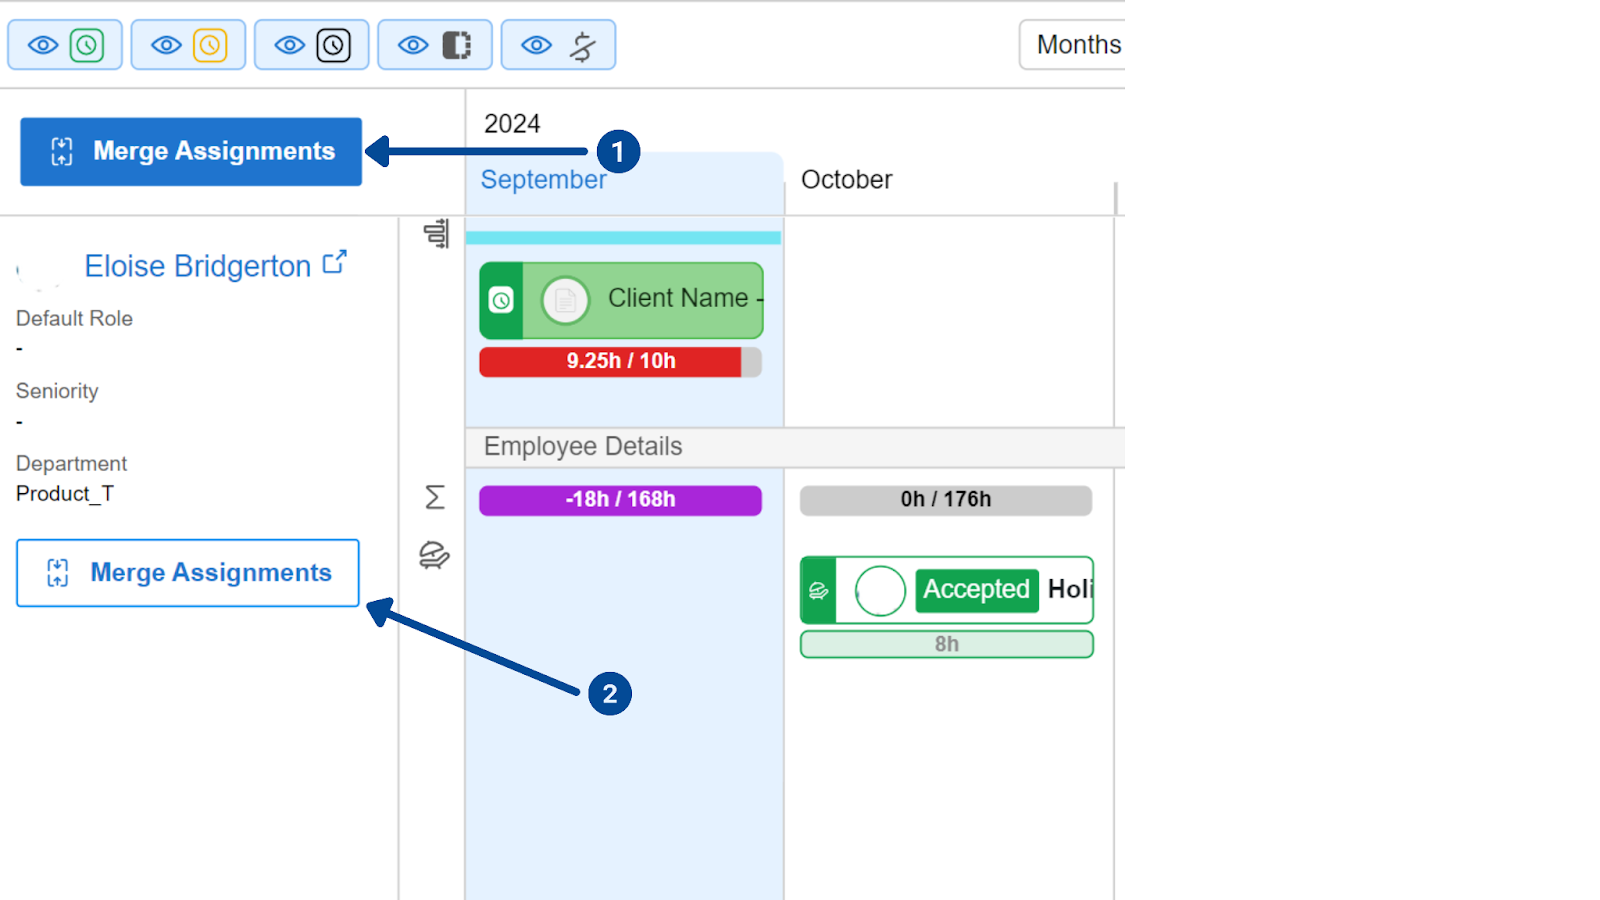Expand the document icon on the Client Name assignment
The height and width of the screenshot is (900, 1600).
565,299
